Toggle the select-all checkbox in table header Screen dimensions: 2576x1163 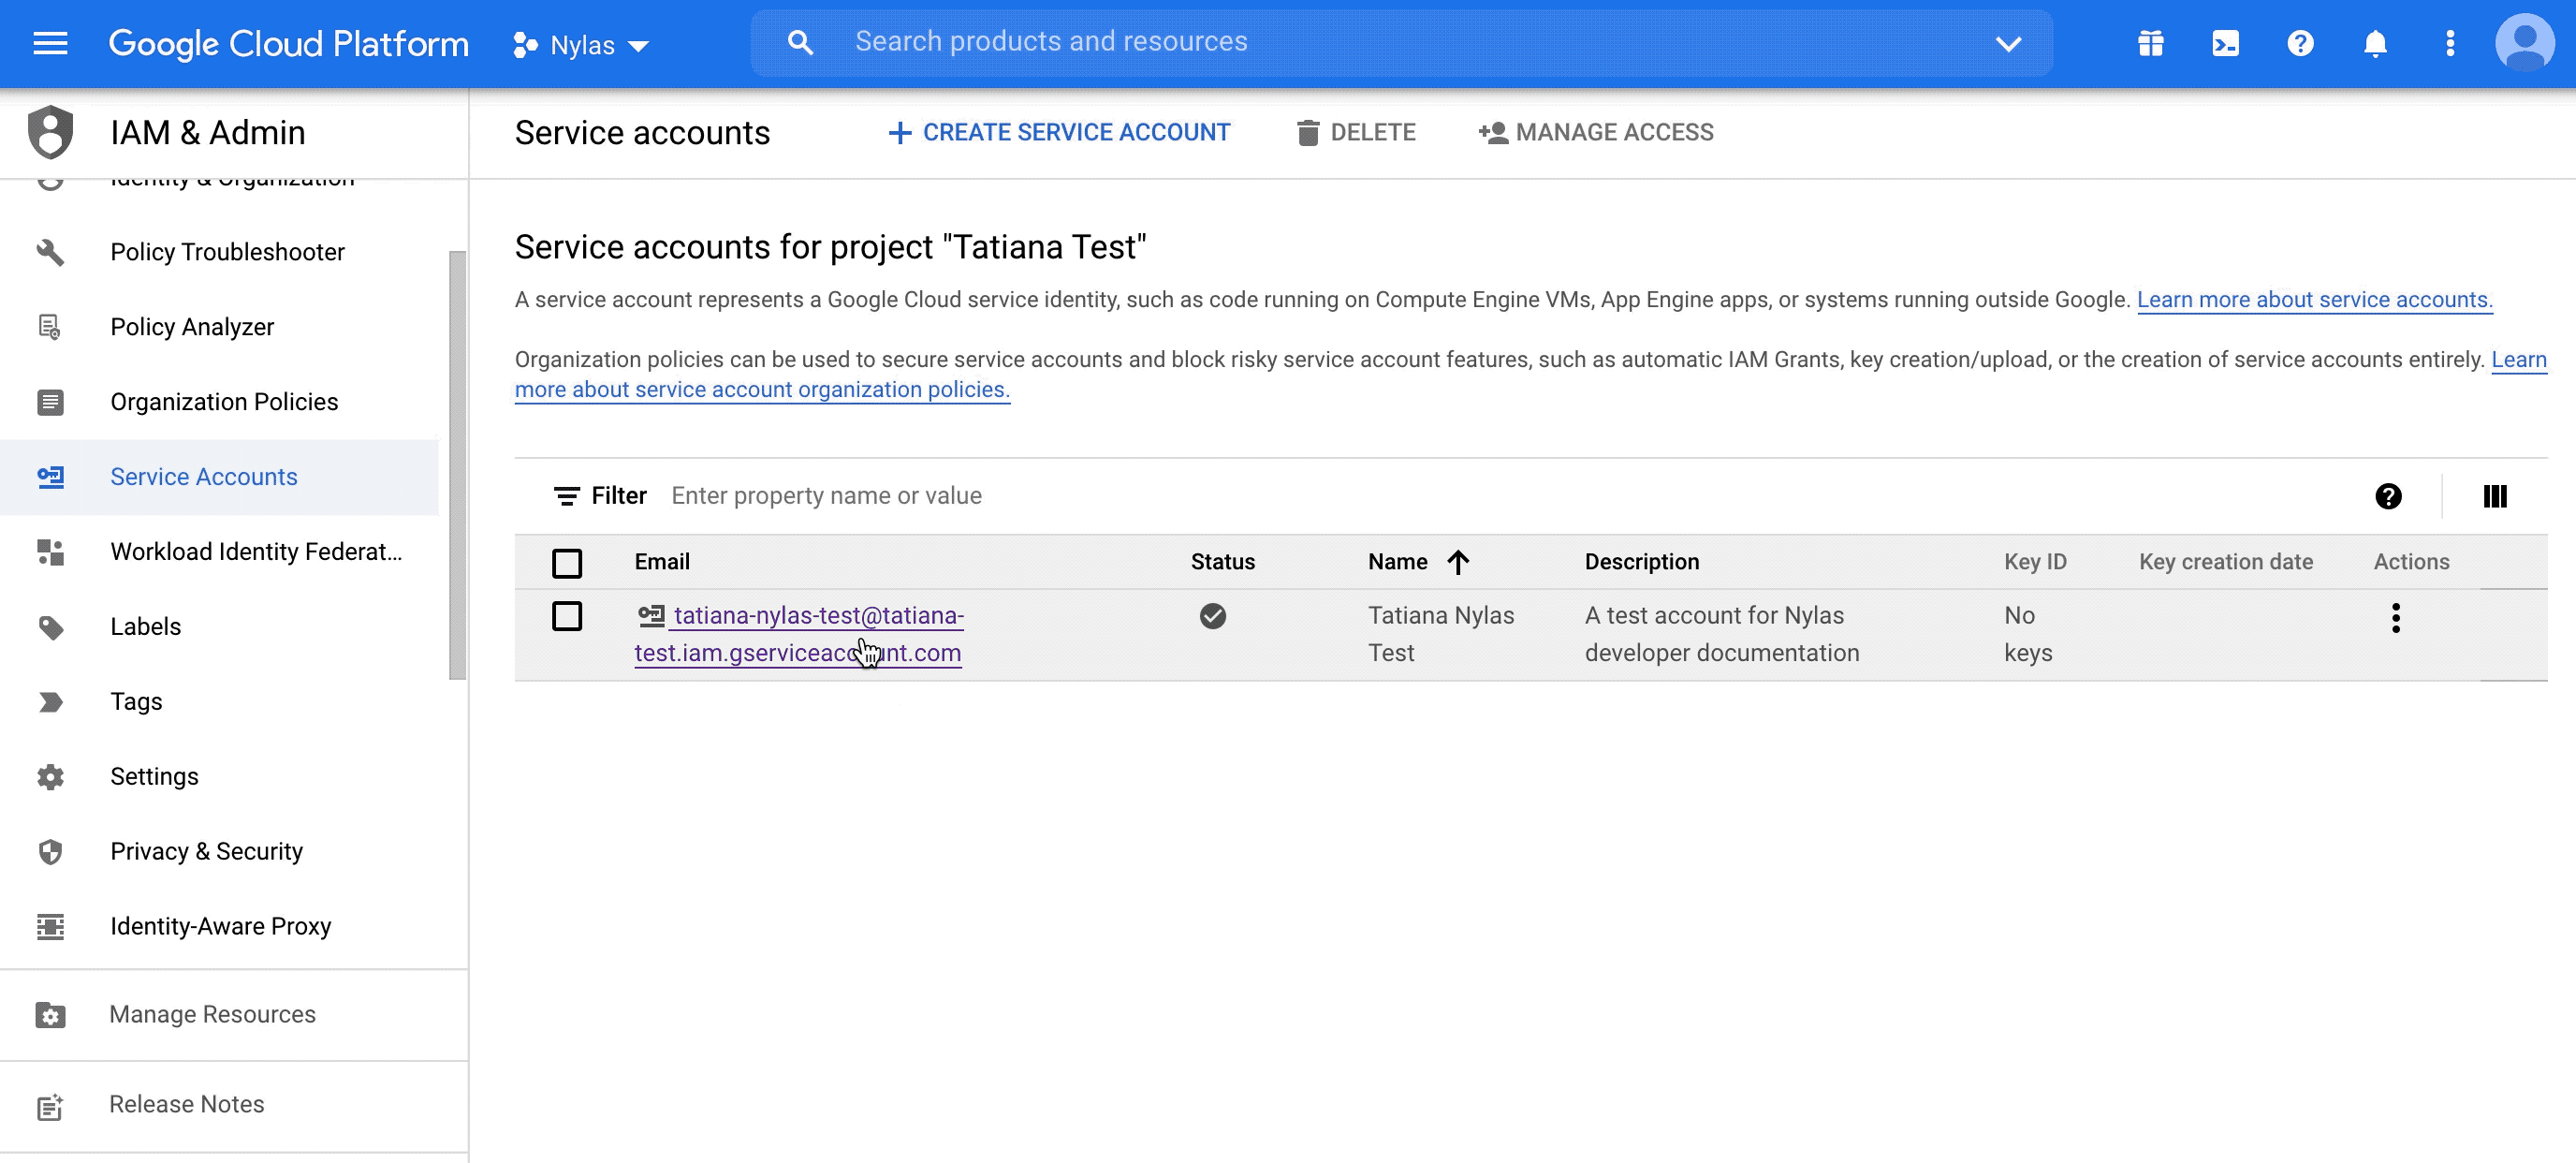[x=567, y=562]
